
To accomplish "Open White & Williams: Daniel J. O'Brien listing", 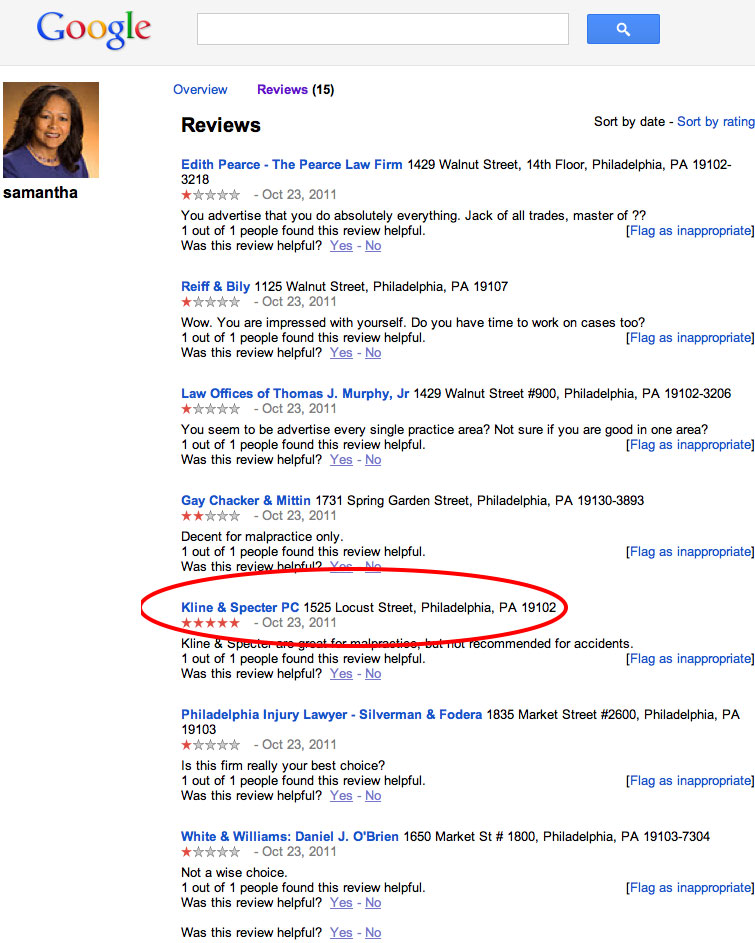I will tap(290, 837).
